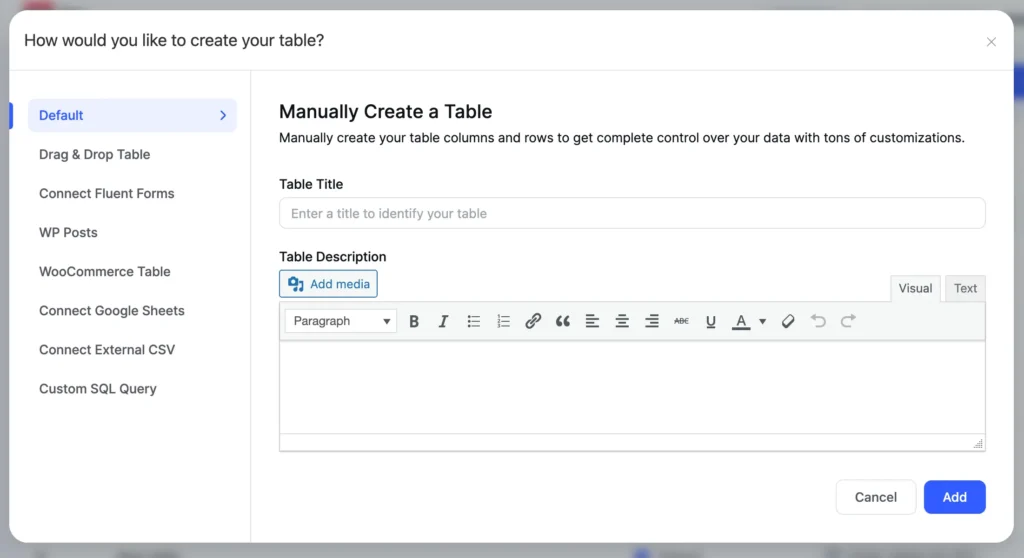This screenshot has width=1024, height=558.
Task: Open the Paragraph format dropdown
Action: coord(341,321)
